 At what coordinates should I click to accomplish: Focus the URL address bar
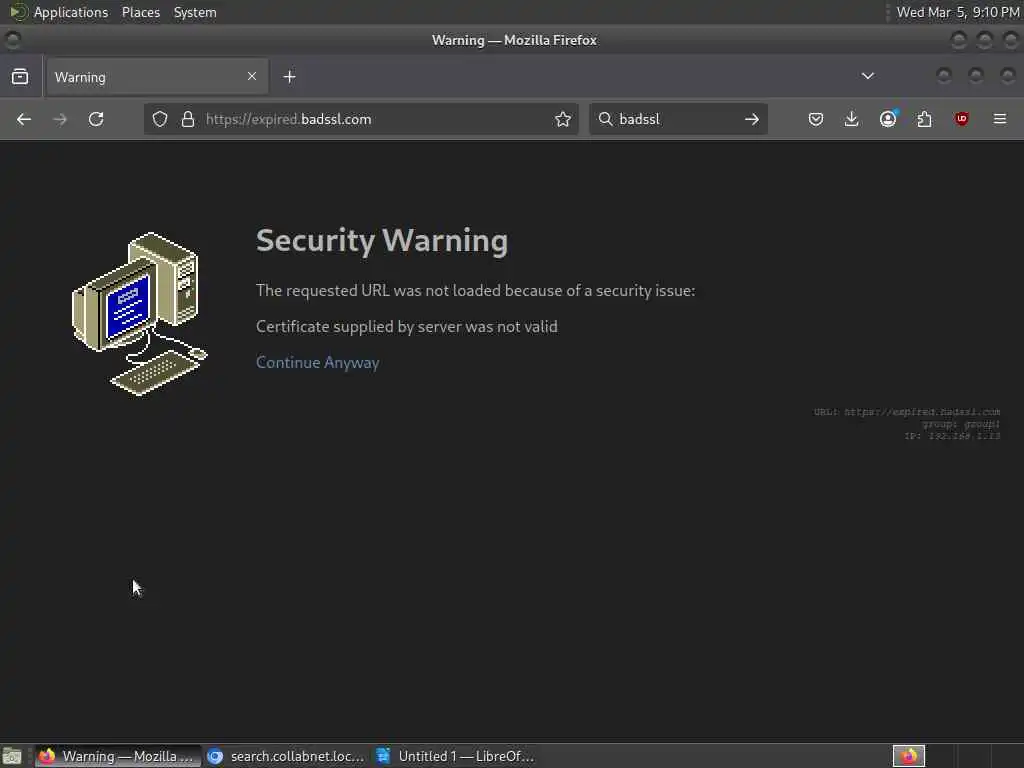(361, 120)
